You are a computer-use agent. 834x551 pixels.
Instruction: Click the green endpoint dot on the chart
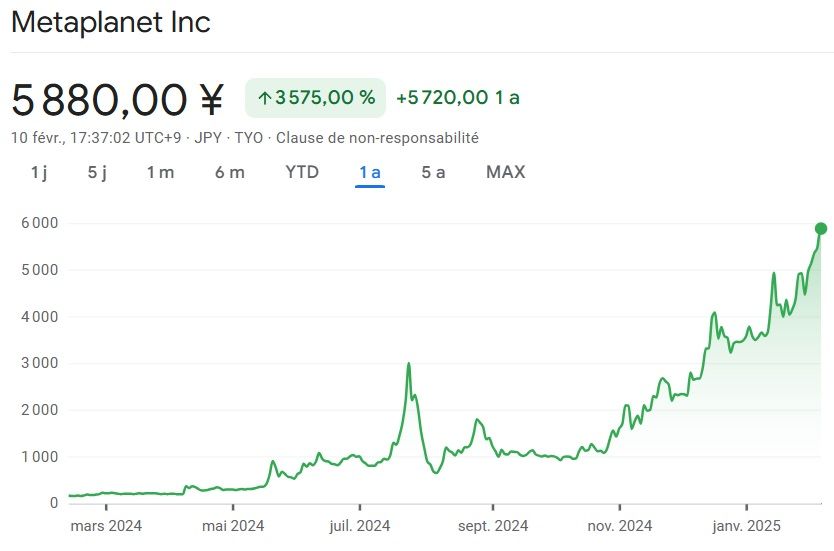(x=821, y=228)
